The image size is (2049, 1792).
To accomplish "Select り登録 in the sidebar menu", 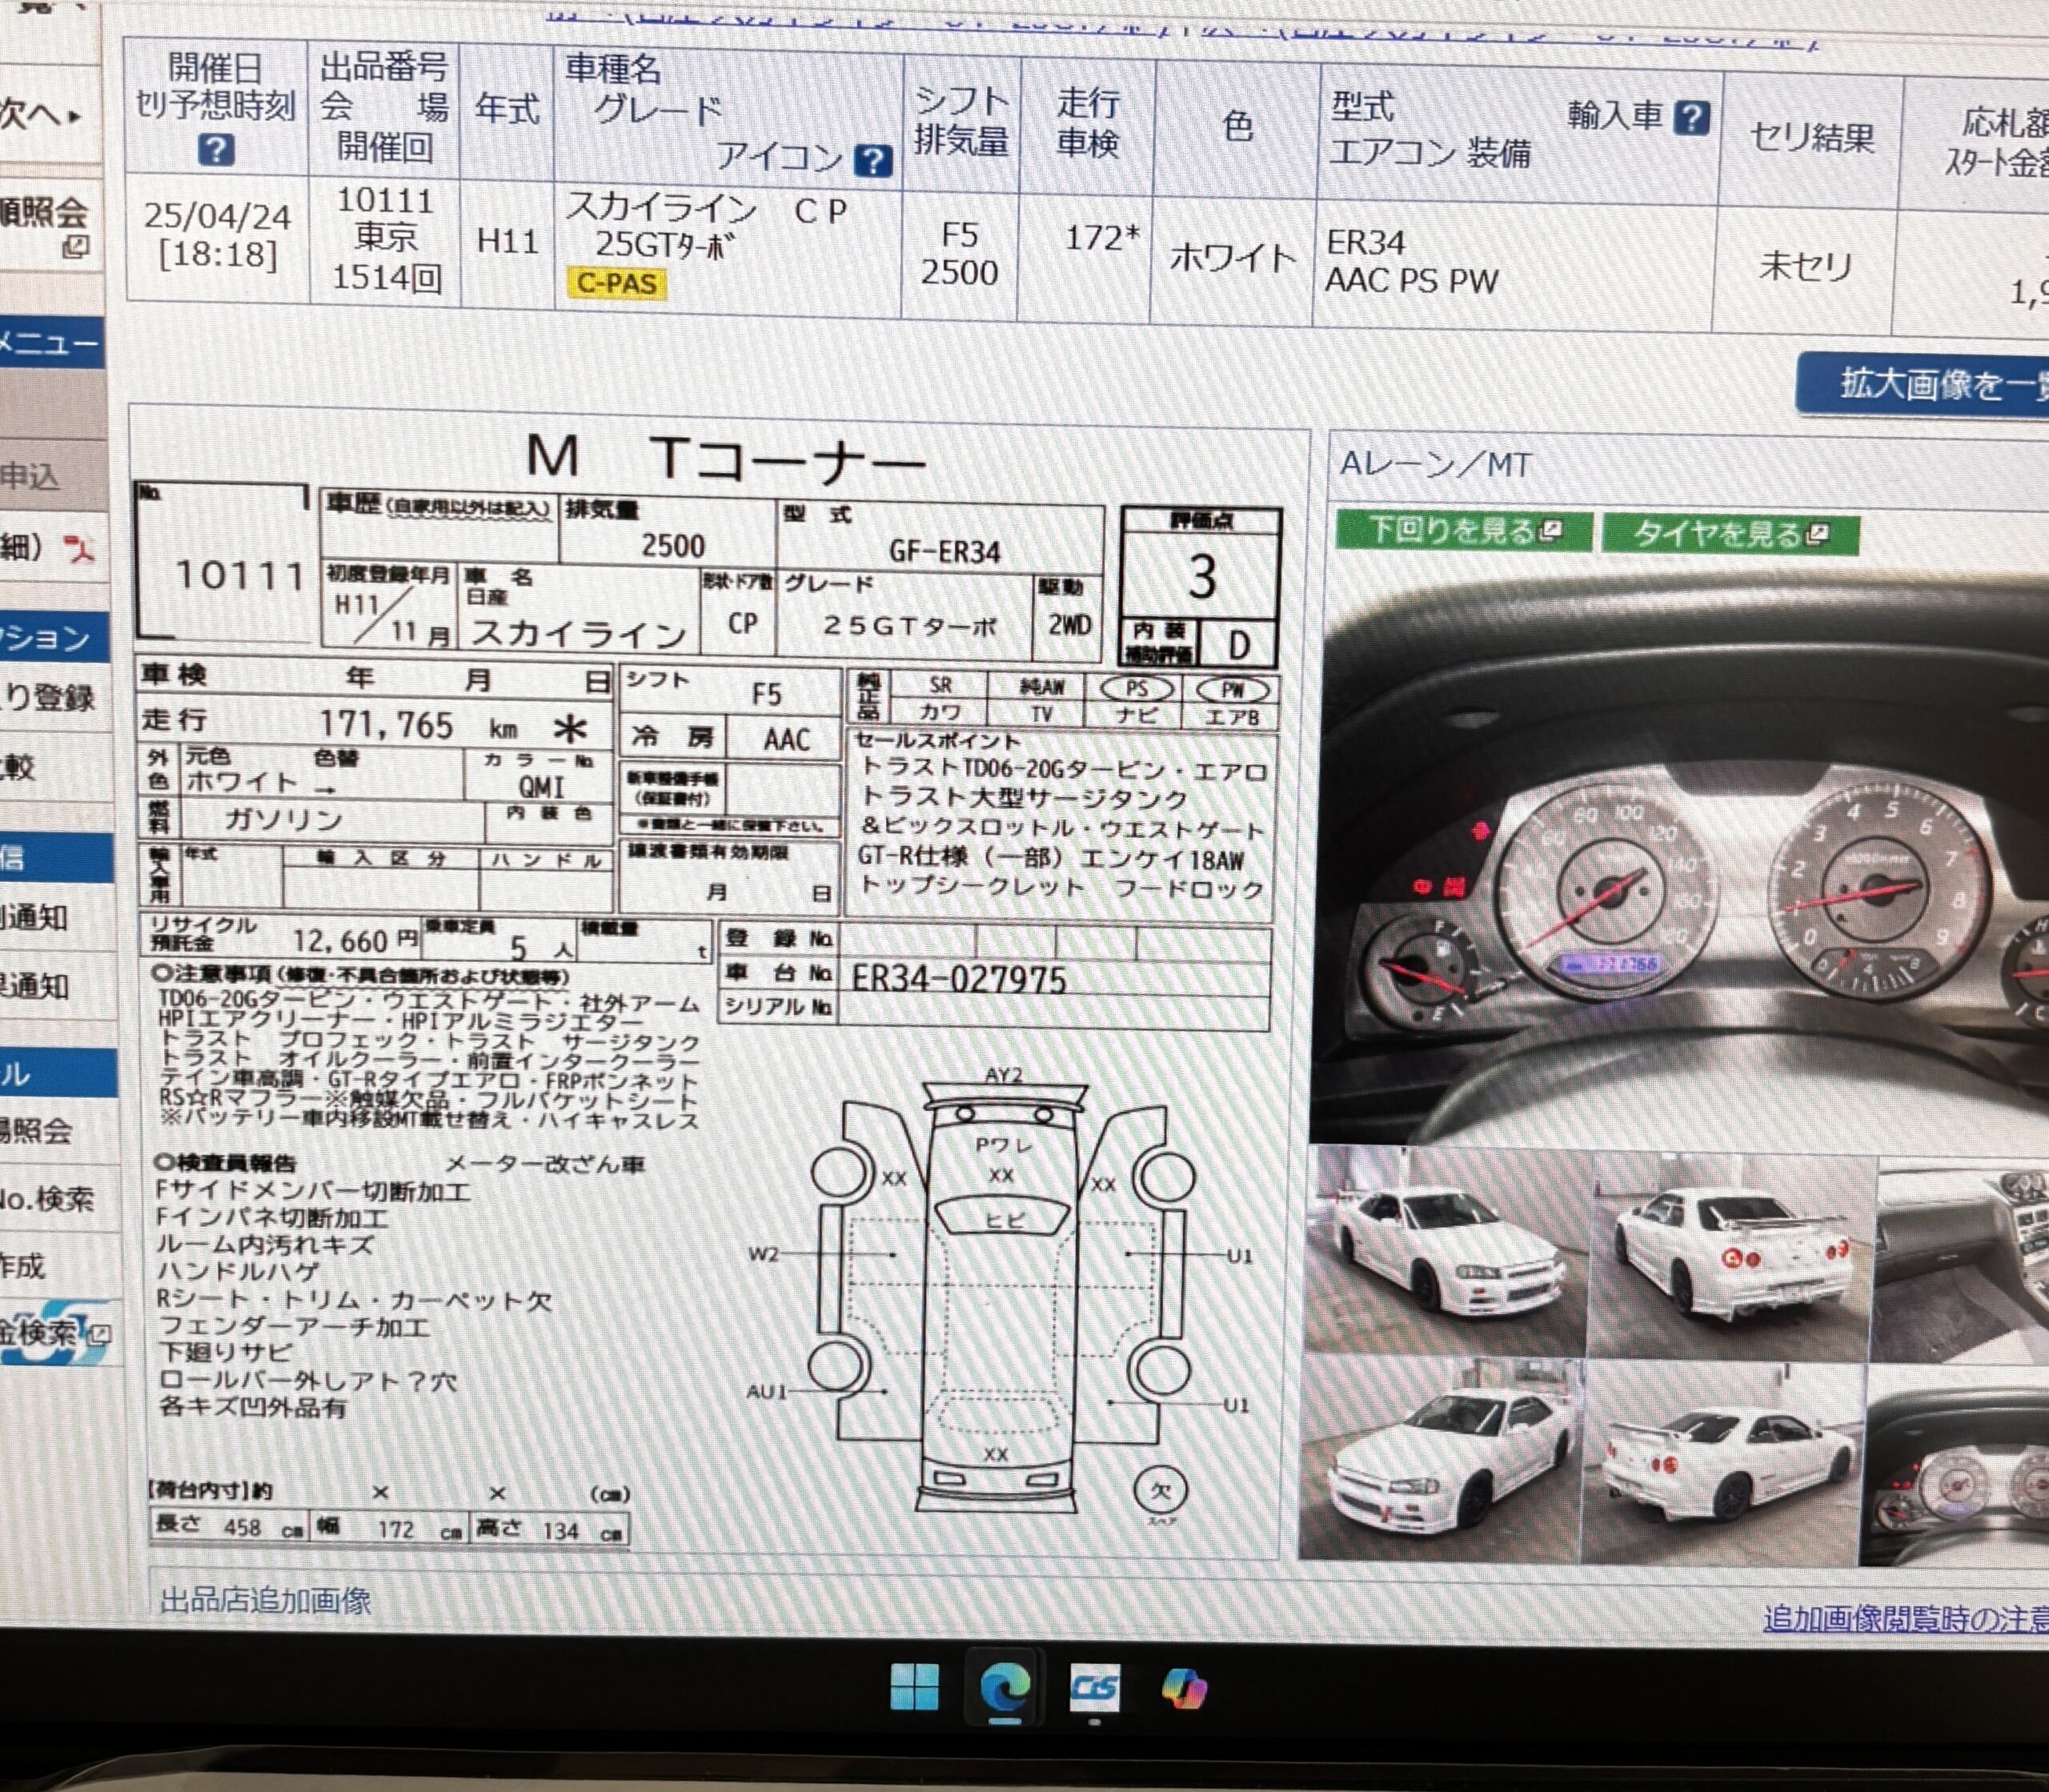I will tap(48, 697).
